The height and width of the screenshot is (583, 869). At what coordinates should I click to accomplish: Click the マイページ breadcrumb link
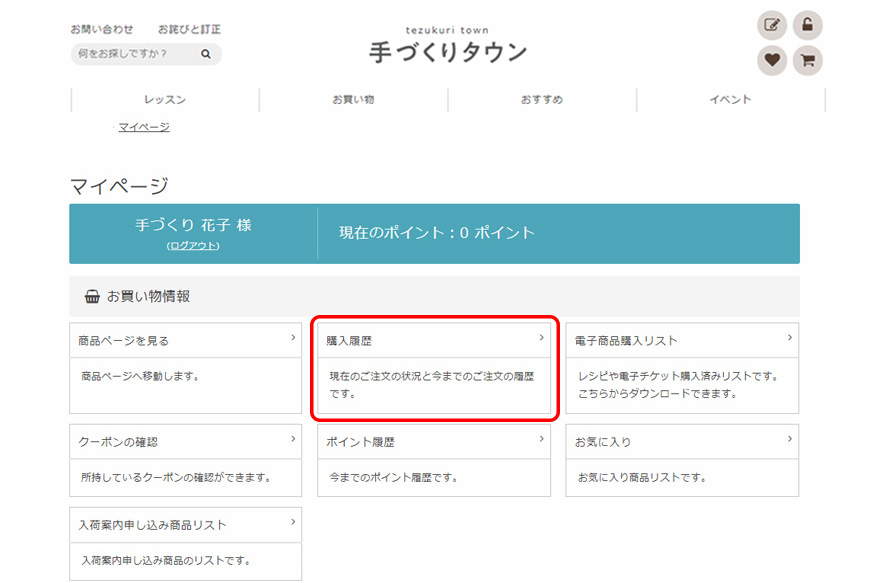click(x=143, y=127)
